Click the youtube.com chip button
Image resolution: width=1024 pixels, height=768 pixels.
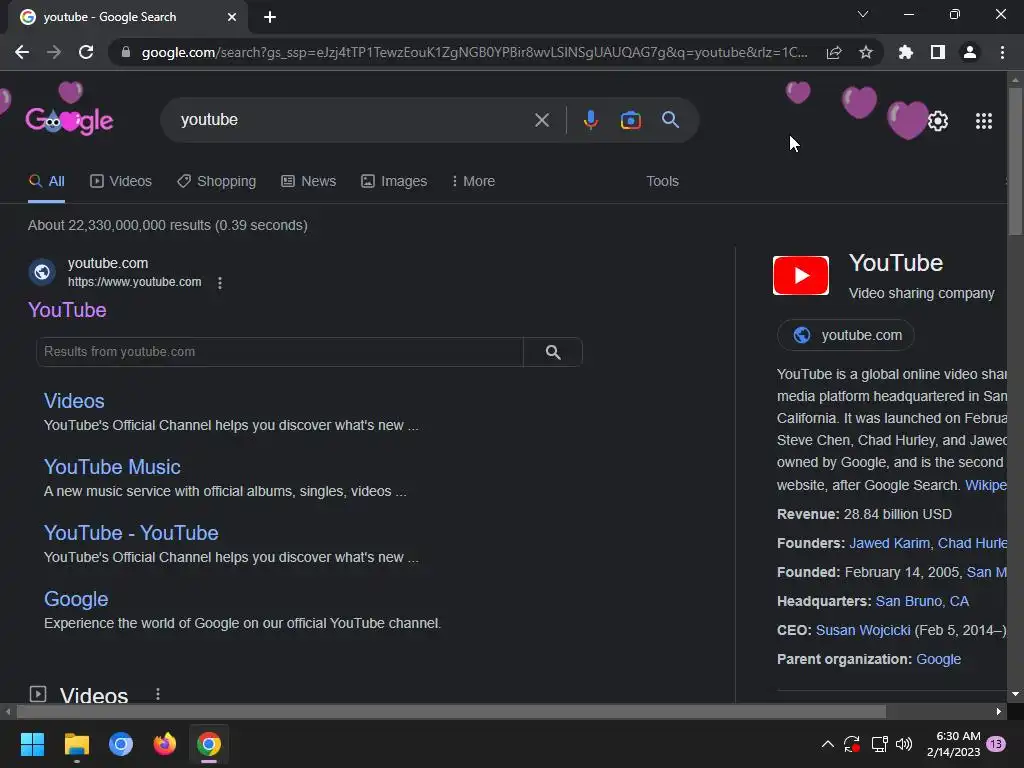[x=846, y=335]
